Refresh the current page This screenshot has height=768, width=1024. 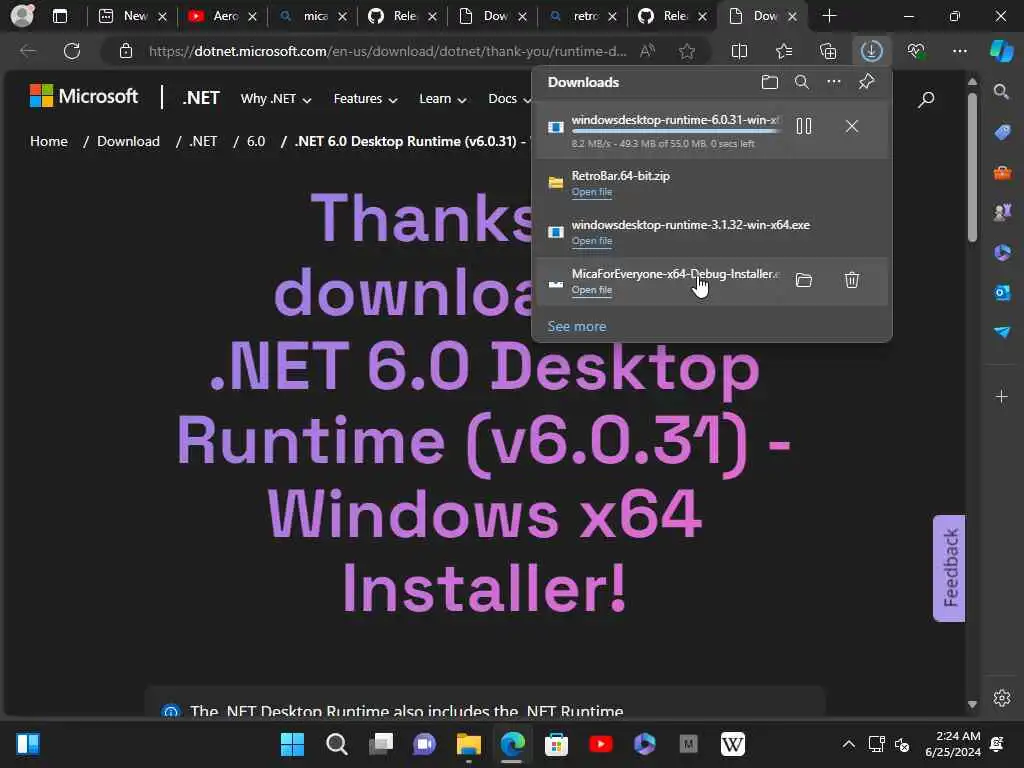[x=72, y=51]
